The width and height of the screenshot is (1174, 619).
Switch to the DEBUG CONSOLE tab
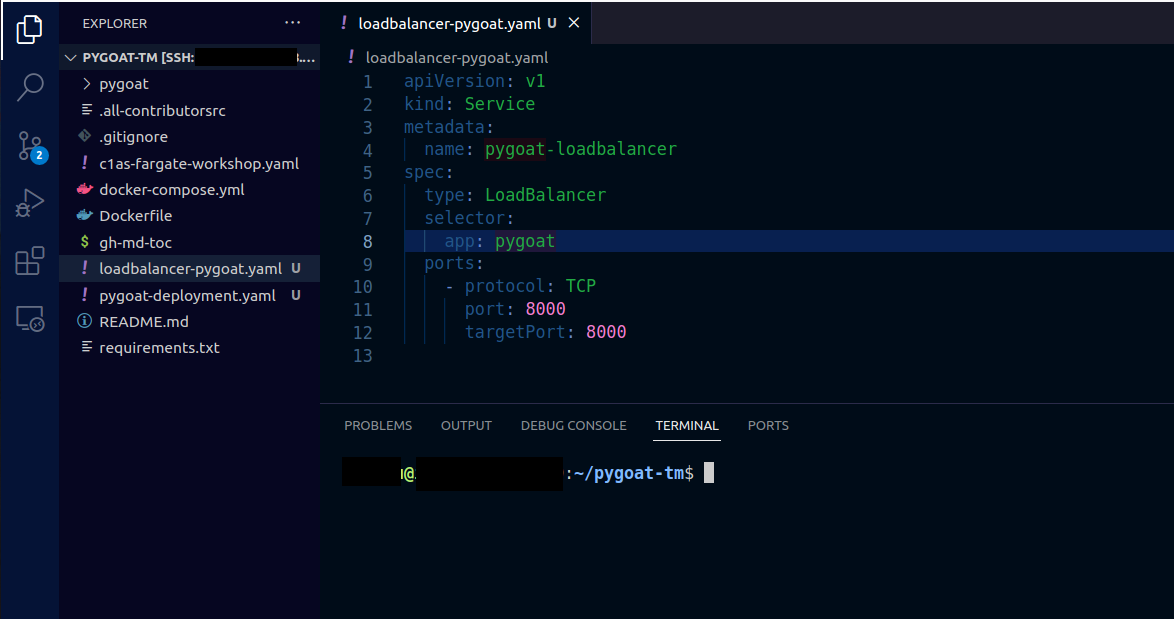[574, 425]
